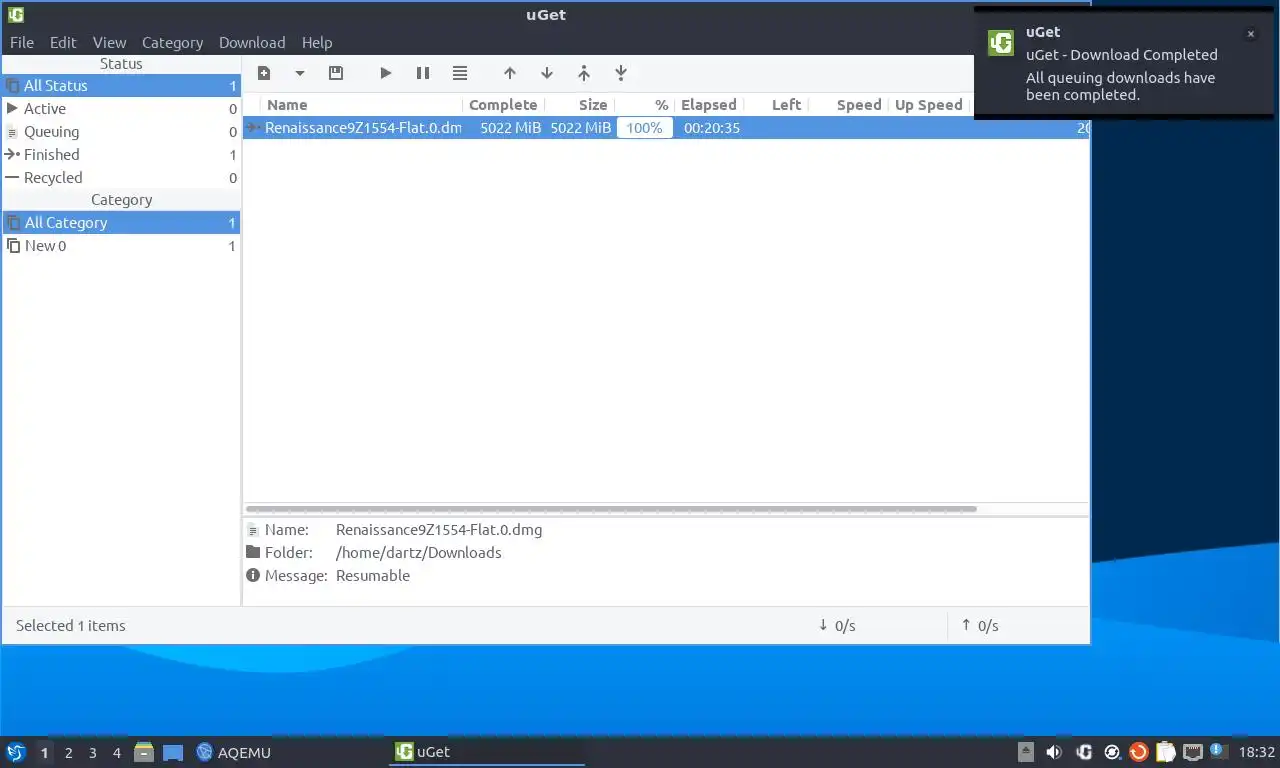1280x768 pixels.
Task: Click the Resumable message text
Action: tap(373, 576)
